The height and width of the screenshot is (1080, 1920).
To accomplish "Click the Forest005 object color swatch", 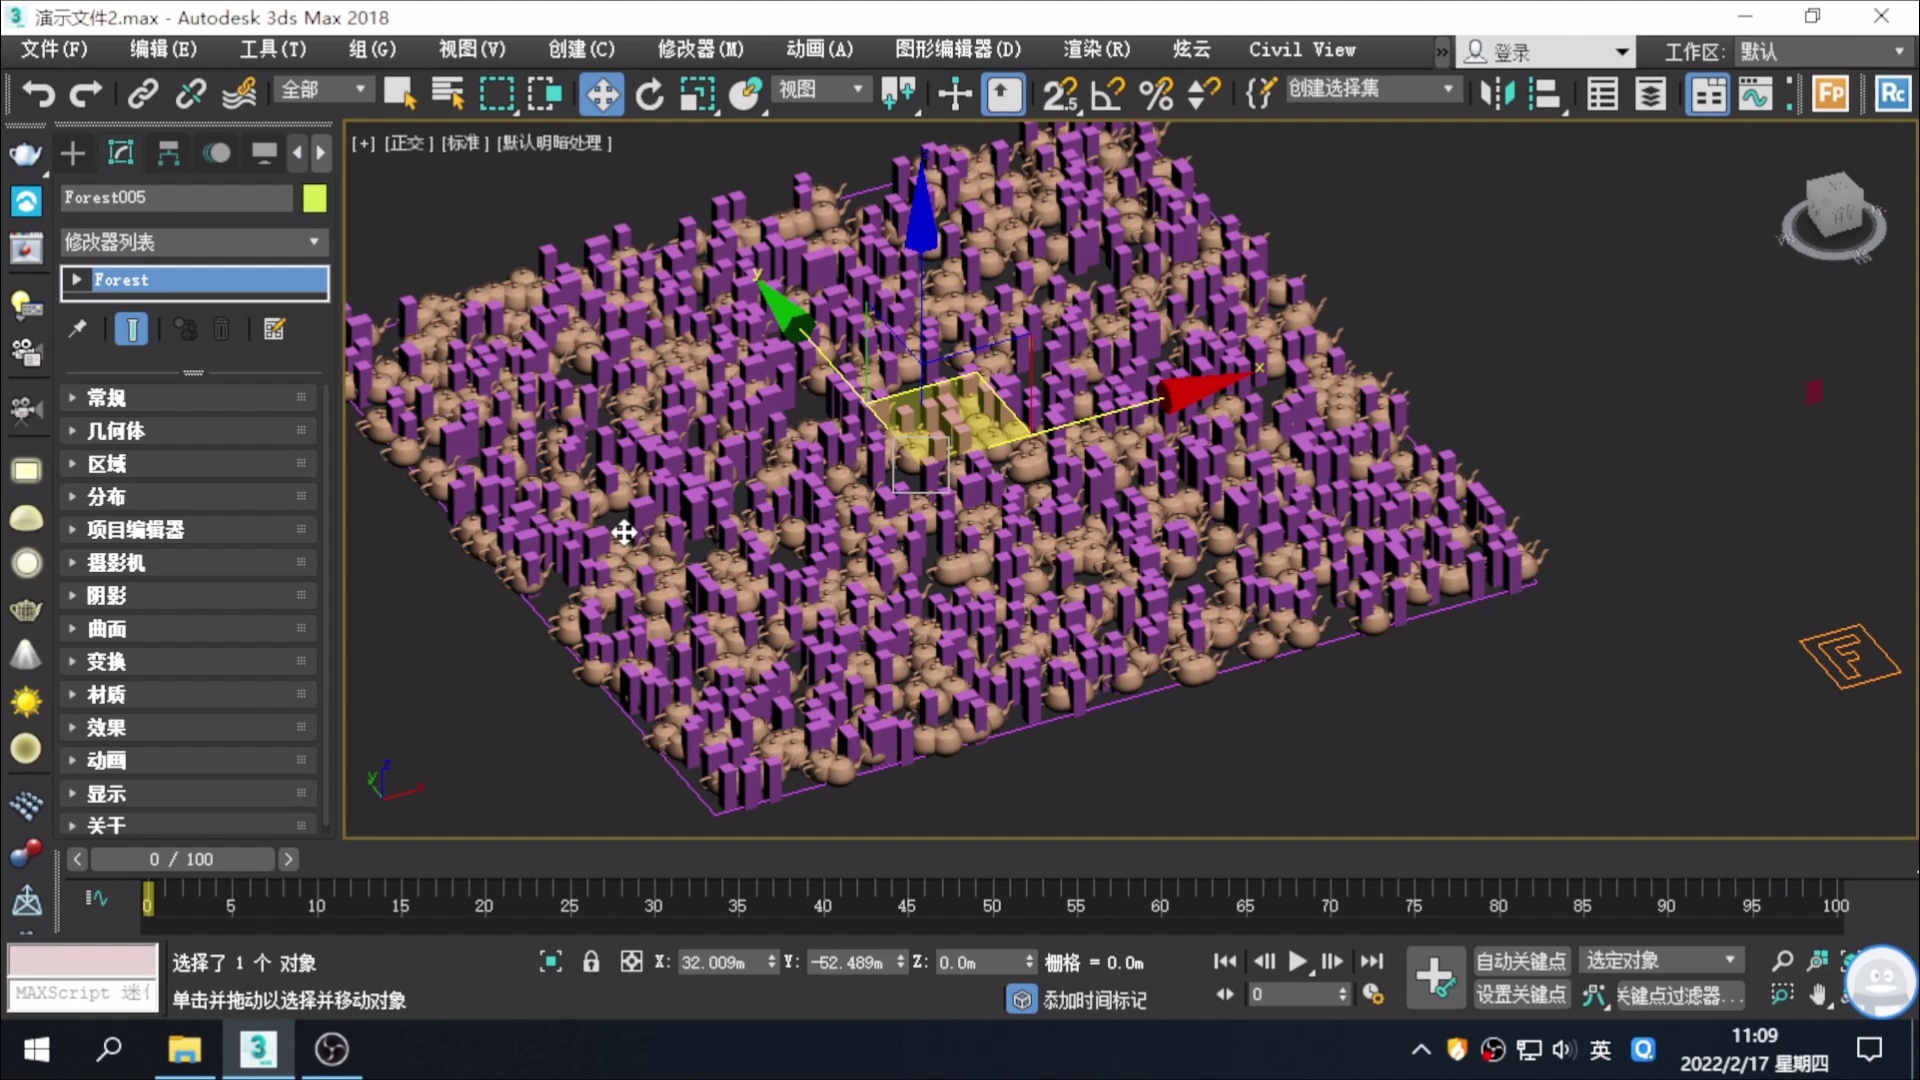I will pyautogui.click(x=315, y=198).
